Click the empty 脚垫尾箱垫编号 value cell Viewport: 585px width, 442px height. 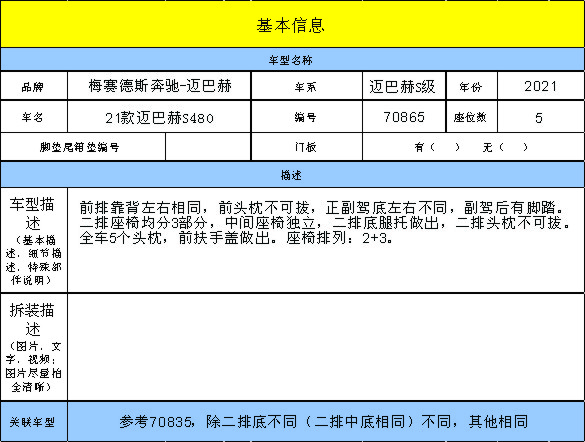click(208, 147)
